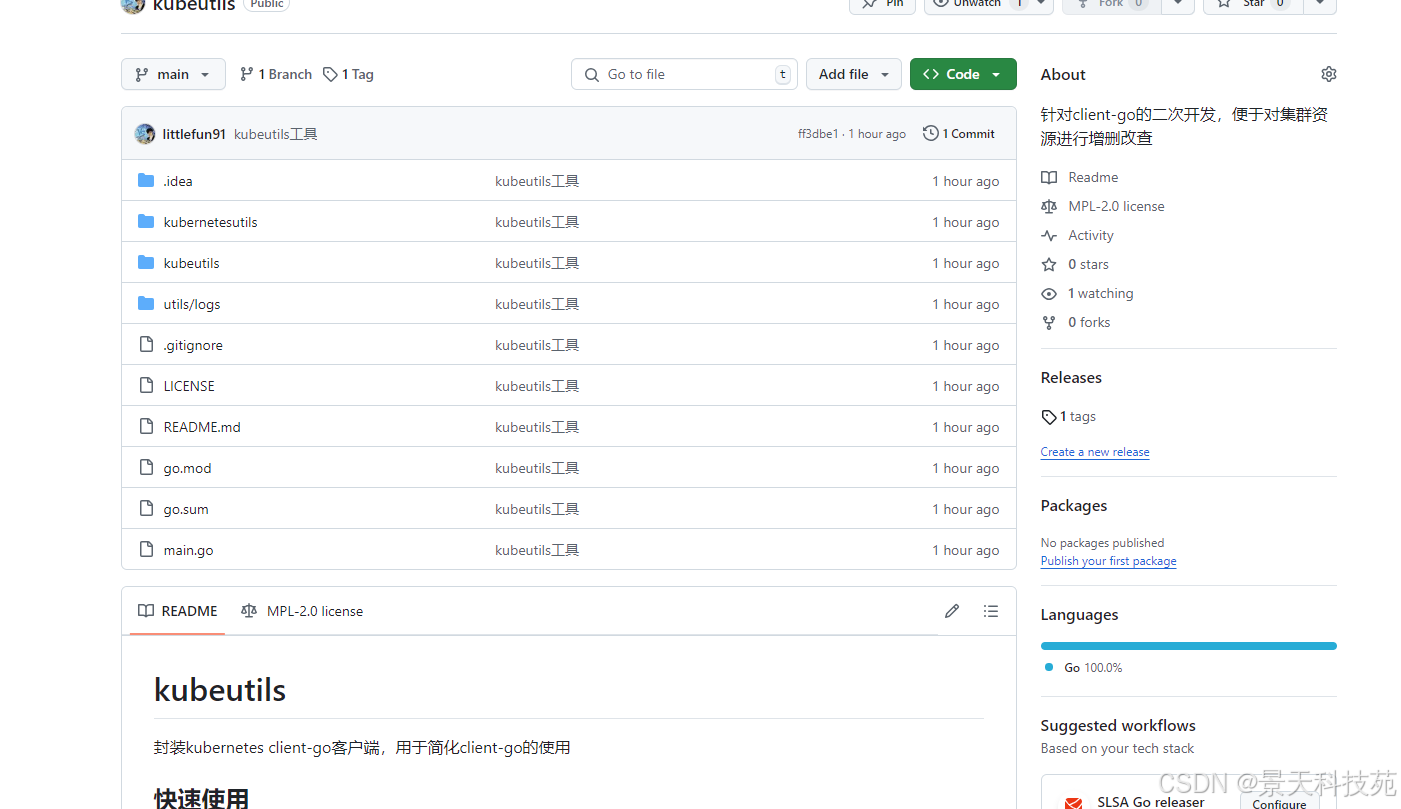This screenshot has height=809, width=1401.
Task: Open the Releases heading link
Action: (x=1071, y=377)
